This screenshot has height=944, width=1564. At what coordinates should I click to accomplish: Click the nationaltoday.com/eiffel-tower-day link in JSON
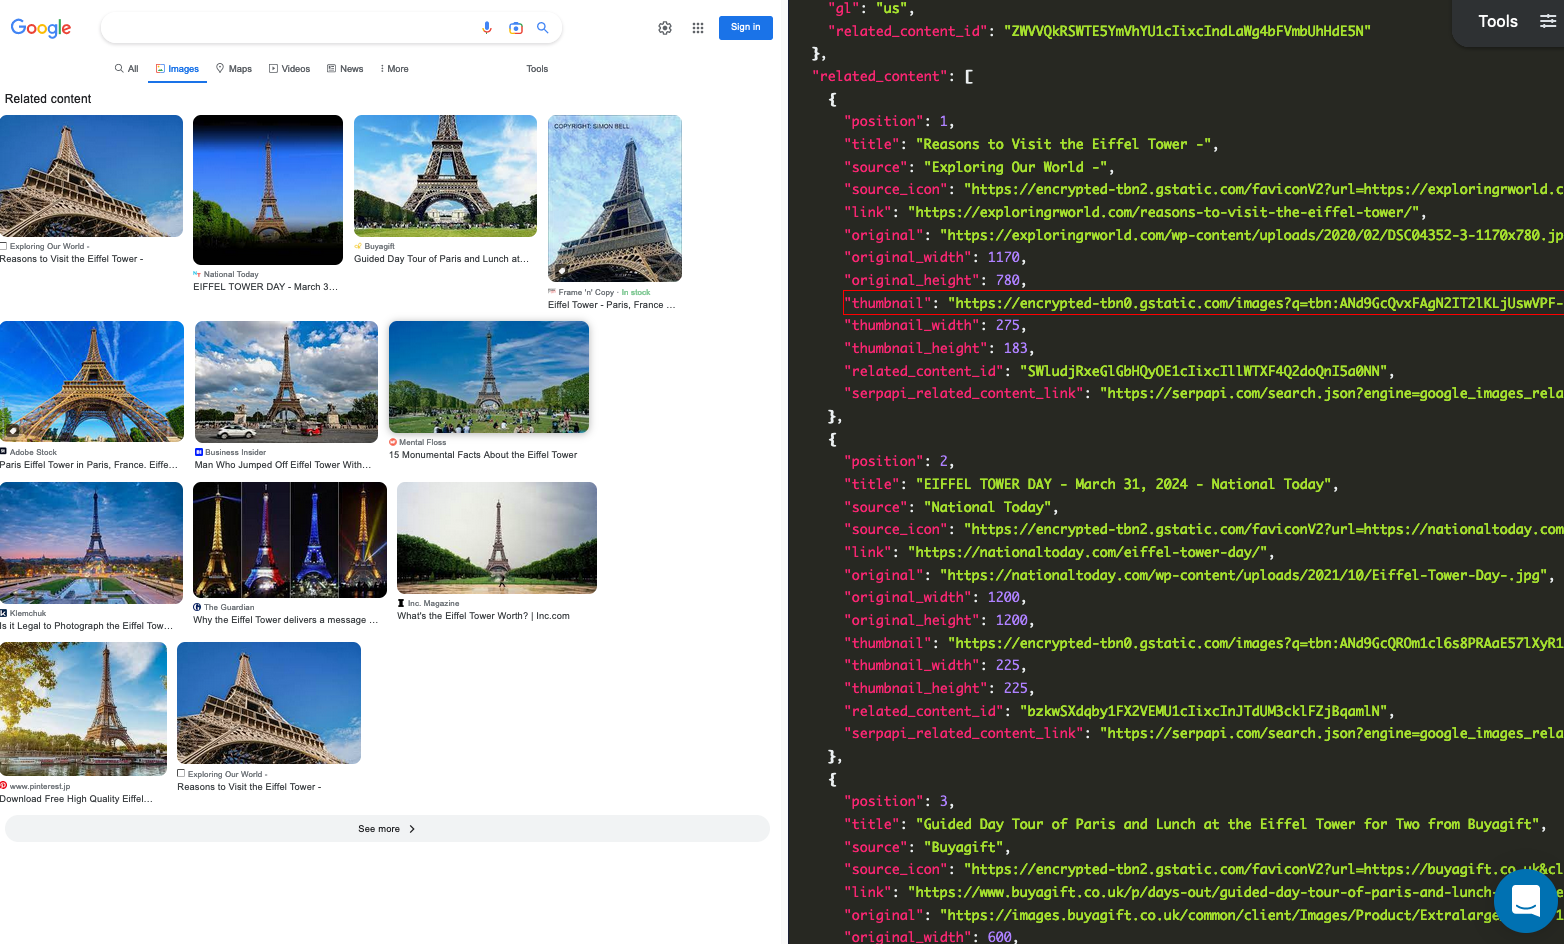1090,552
